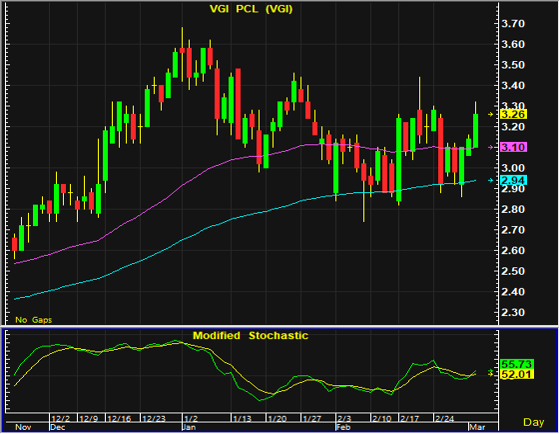Image resolution: width=560 pixels, height=434 pixels.
Task: Click the Day timeframe label
Action: point(534,422)
